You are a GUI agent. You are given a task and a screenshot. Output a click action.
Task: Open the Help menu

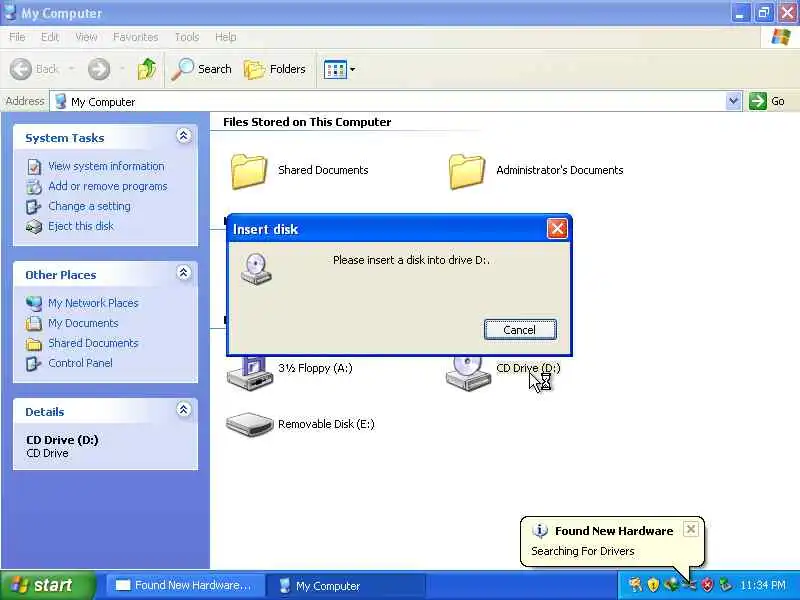pos(226,37)
